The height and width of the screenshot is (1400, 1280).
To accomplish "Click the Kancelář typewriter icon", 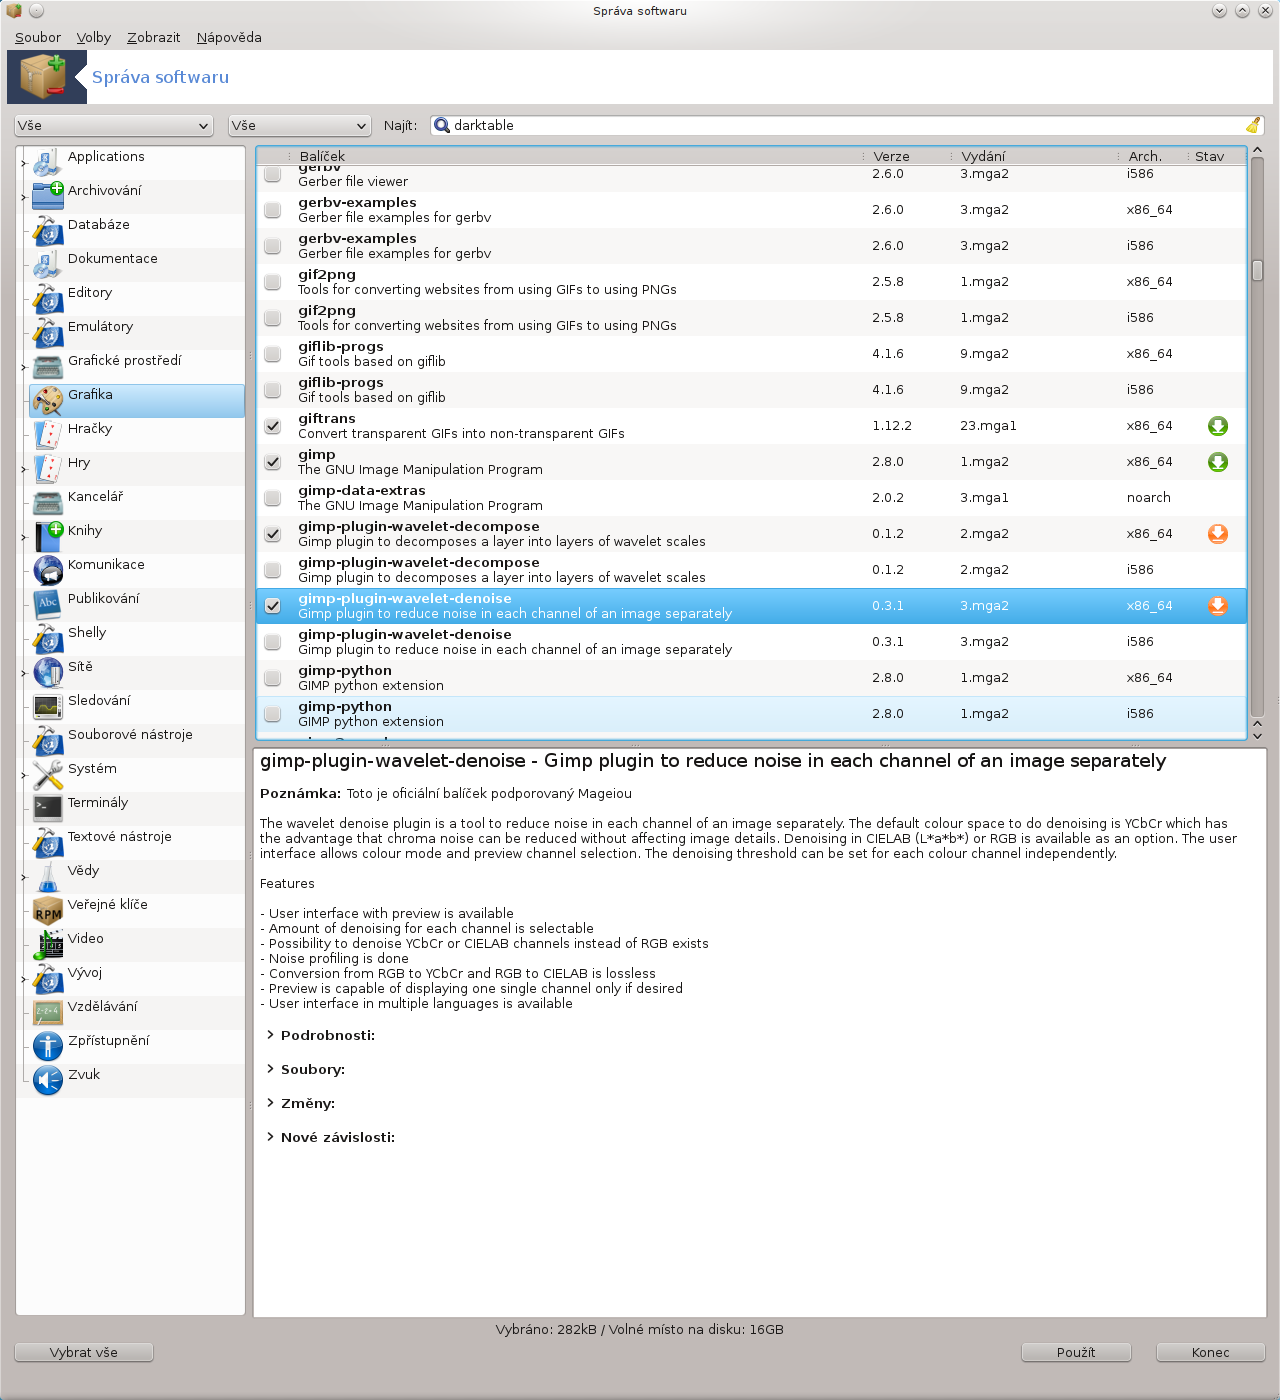I will pyautogui.click(x=48, y=503).
